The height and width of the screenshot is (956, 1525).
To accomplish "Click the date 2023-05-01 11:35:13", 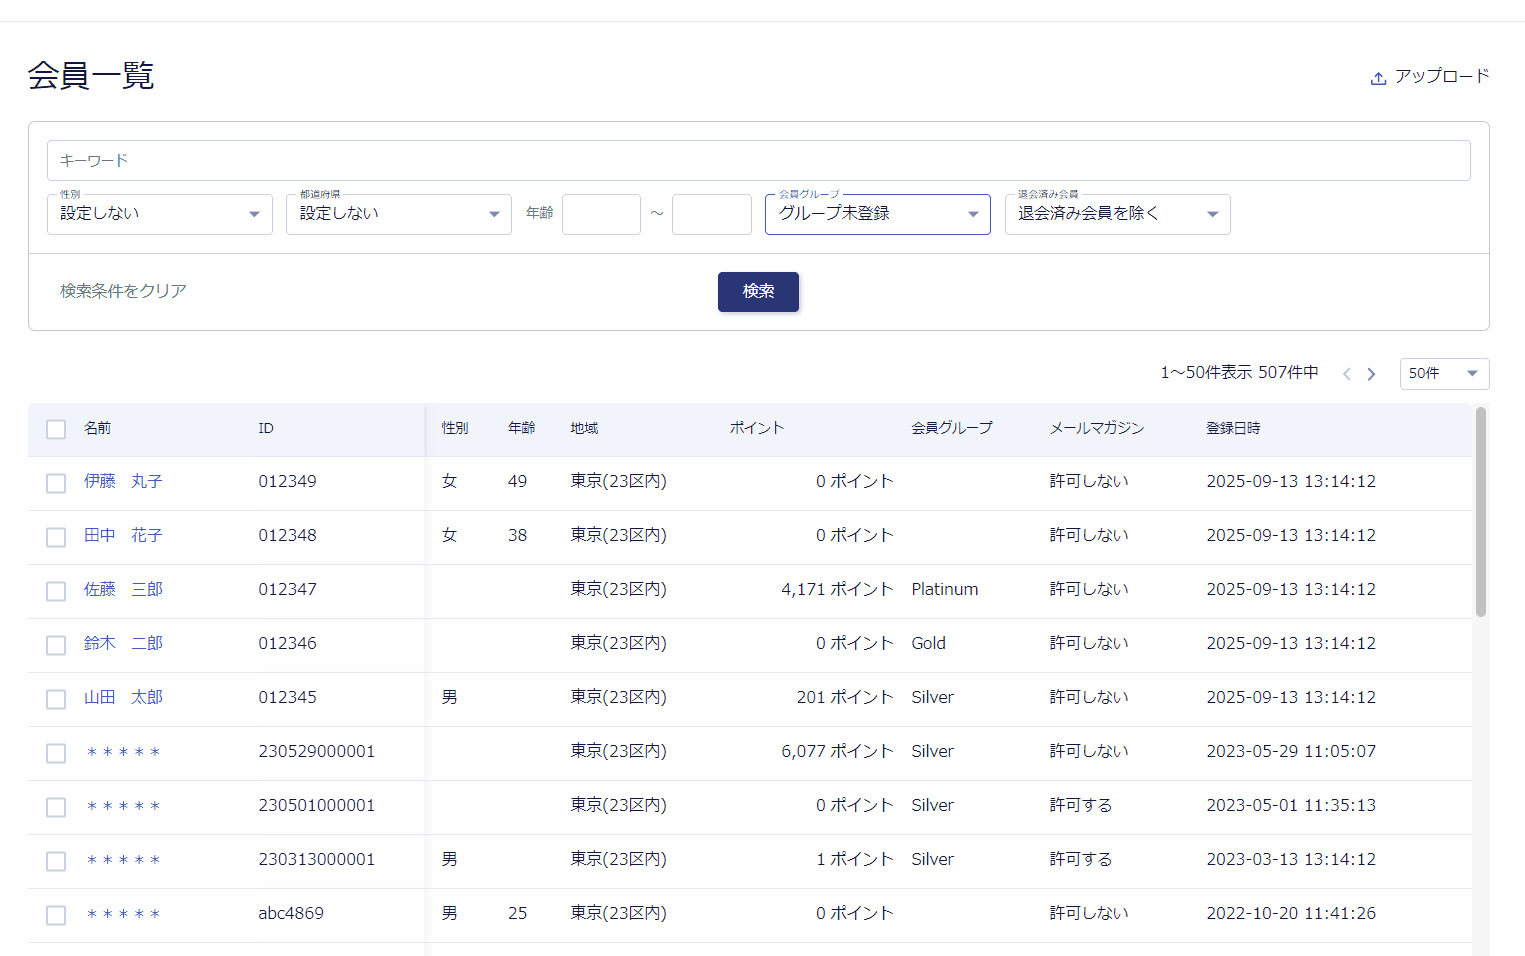I will [1291, 805].
